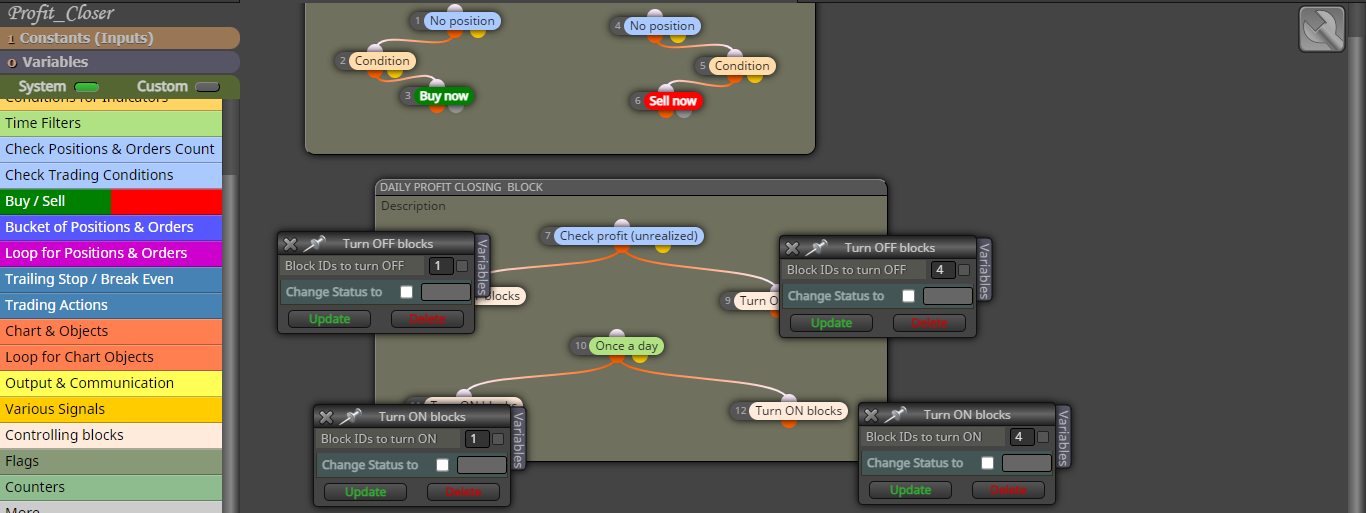This screenshot has height=513, width=1366.
Task: Open Loop for Positions & Orders category
Action: click(111, 254)
